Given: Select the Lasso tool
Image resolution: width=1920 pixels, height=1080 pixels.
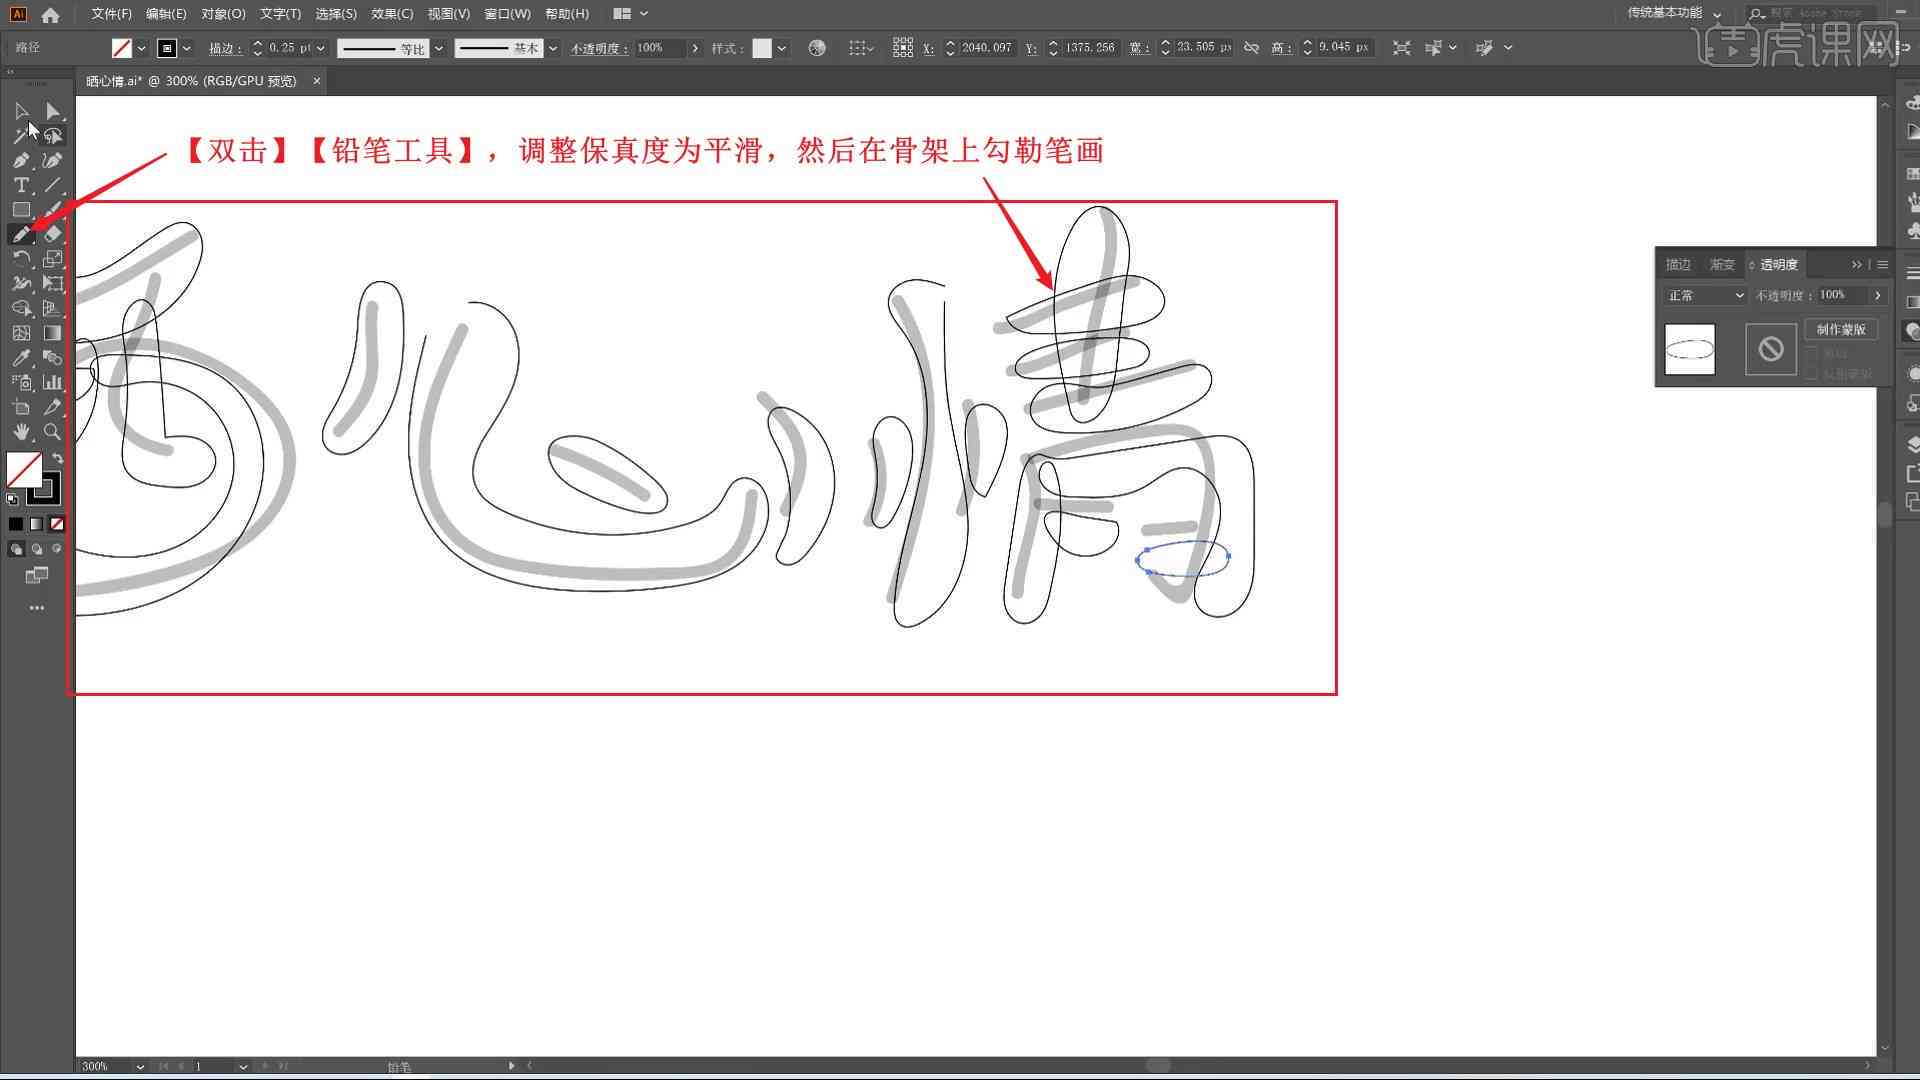Looking at the screenshot, I should pyautogui.click(x=53, y=136).
